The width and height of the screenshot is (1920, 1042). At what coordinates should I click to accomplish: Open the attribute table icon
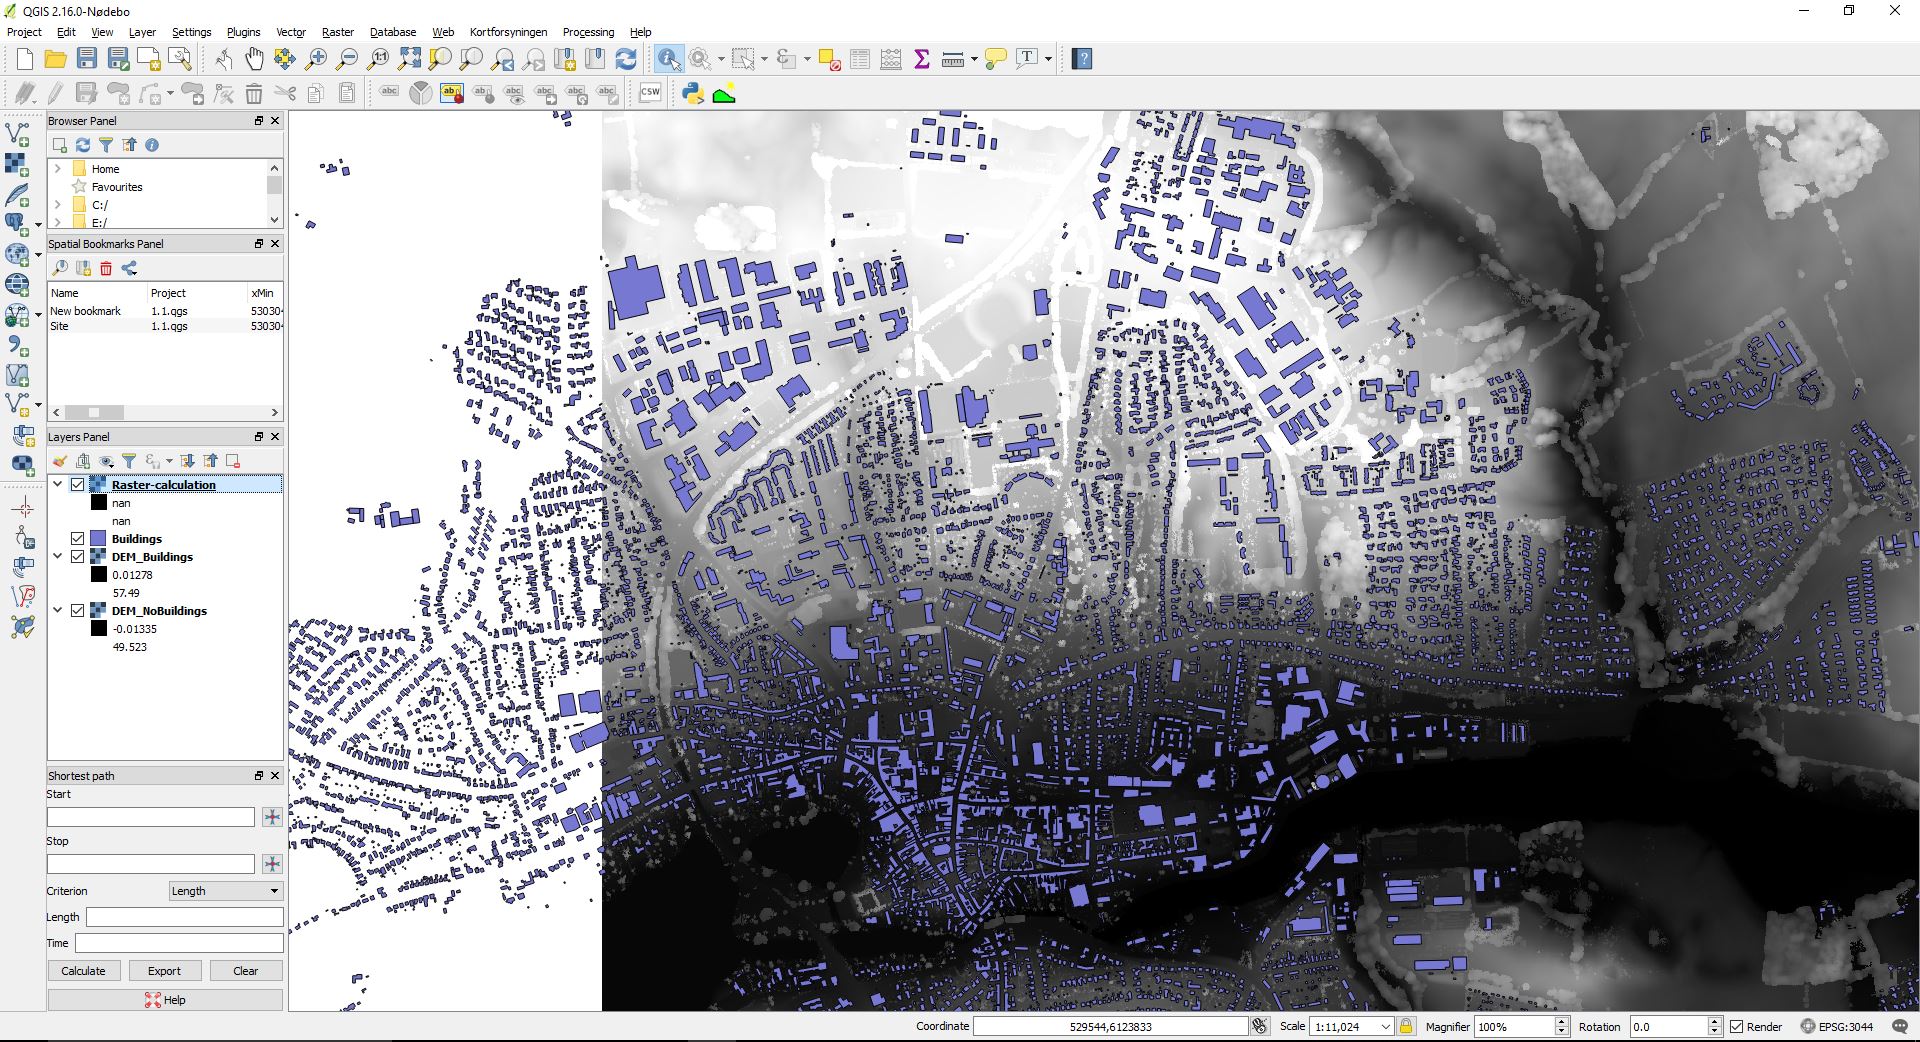[860, 59]
